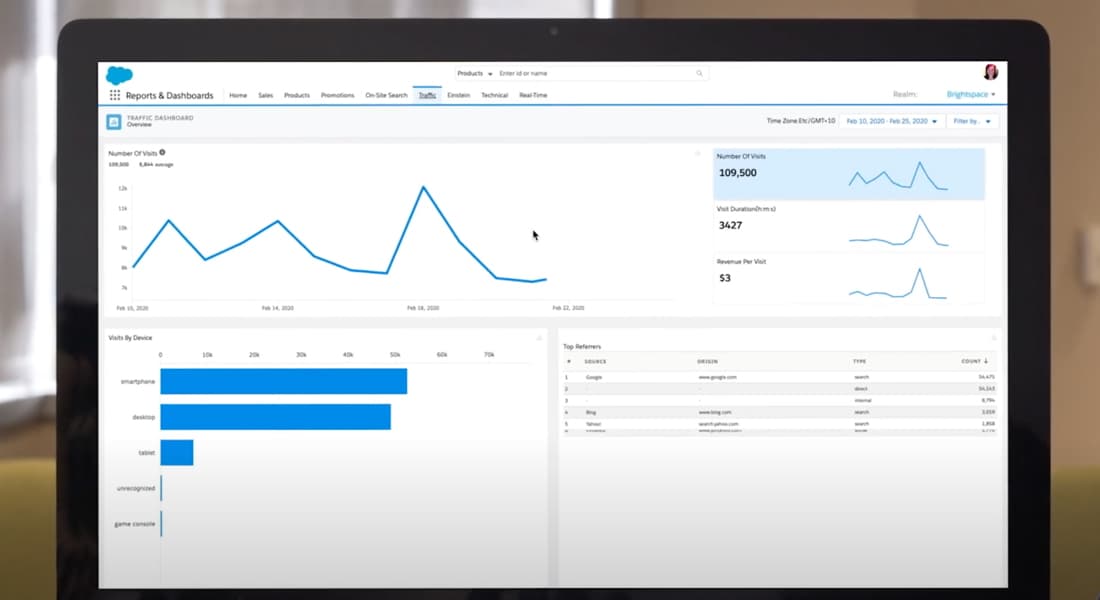Open the Feb 10 - Feb 25 date range picker
1100x600 pixels.
click(x=891, y=119)
